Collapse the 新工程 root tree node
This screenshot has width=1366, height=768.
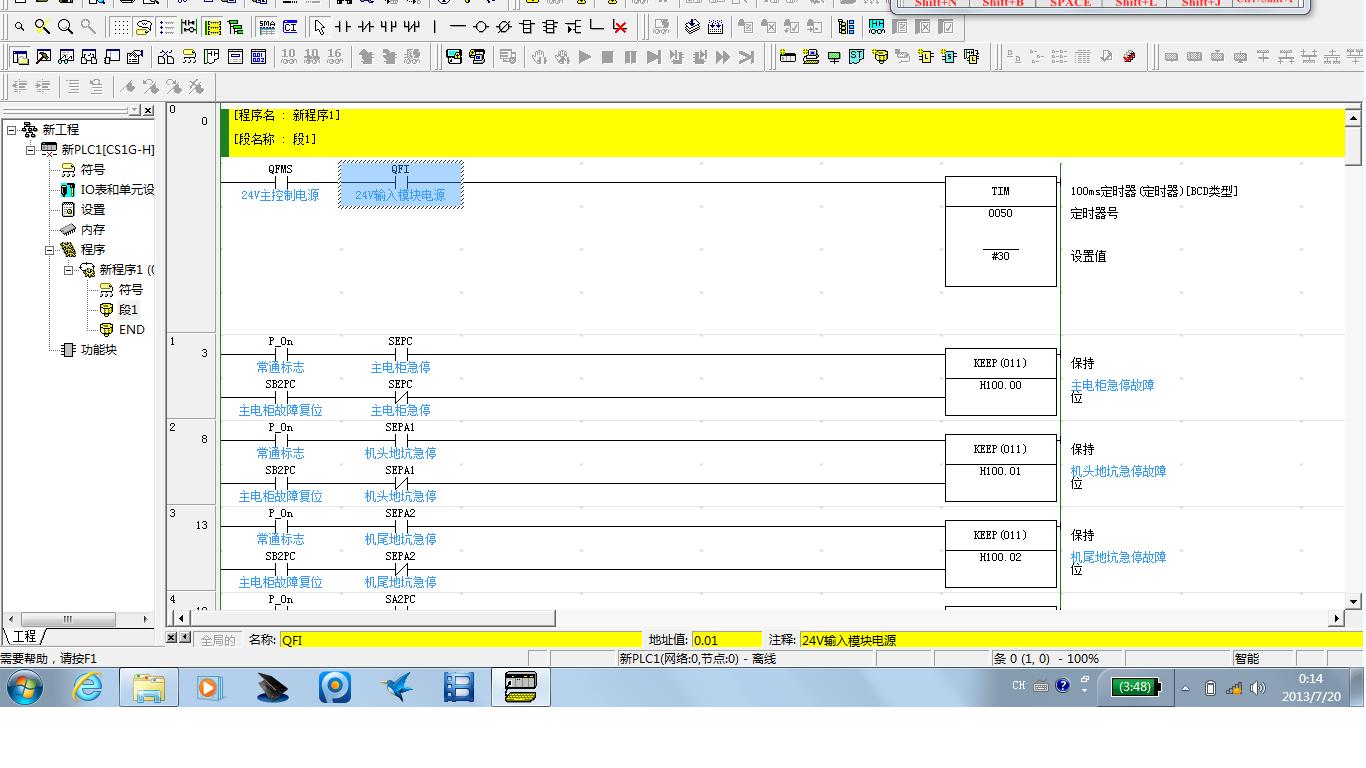pyautogui.click(x=12, y=130)
